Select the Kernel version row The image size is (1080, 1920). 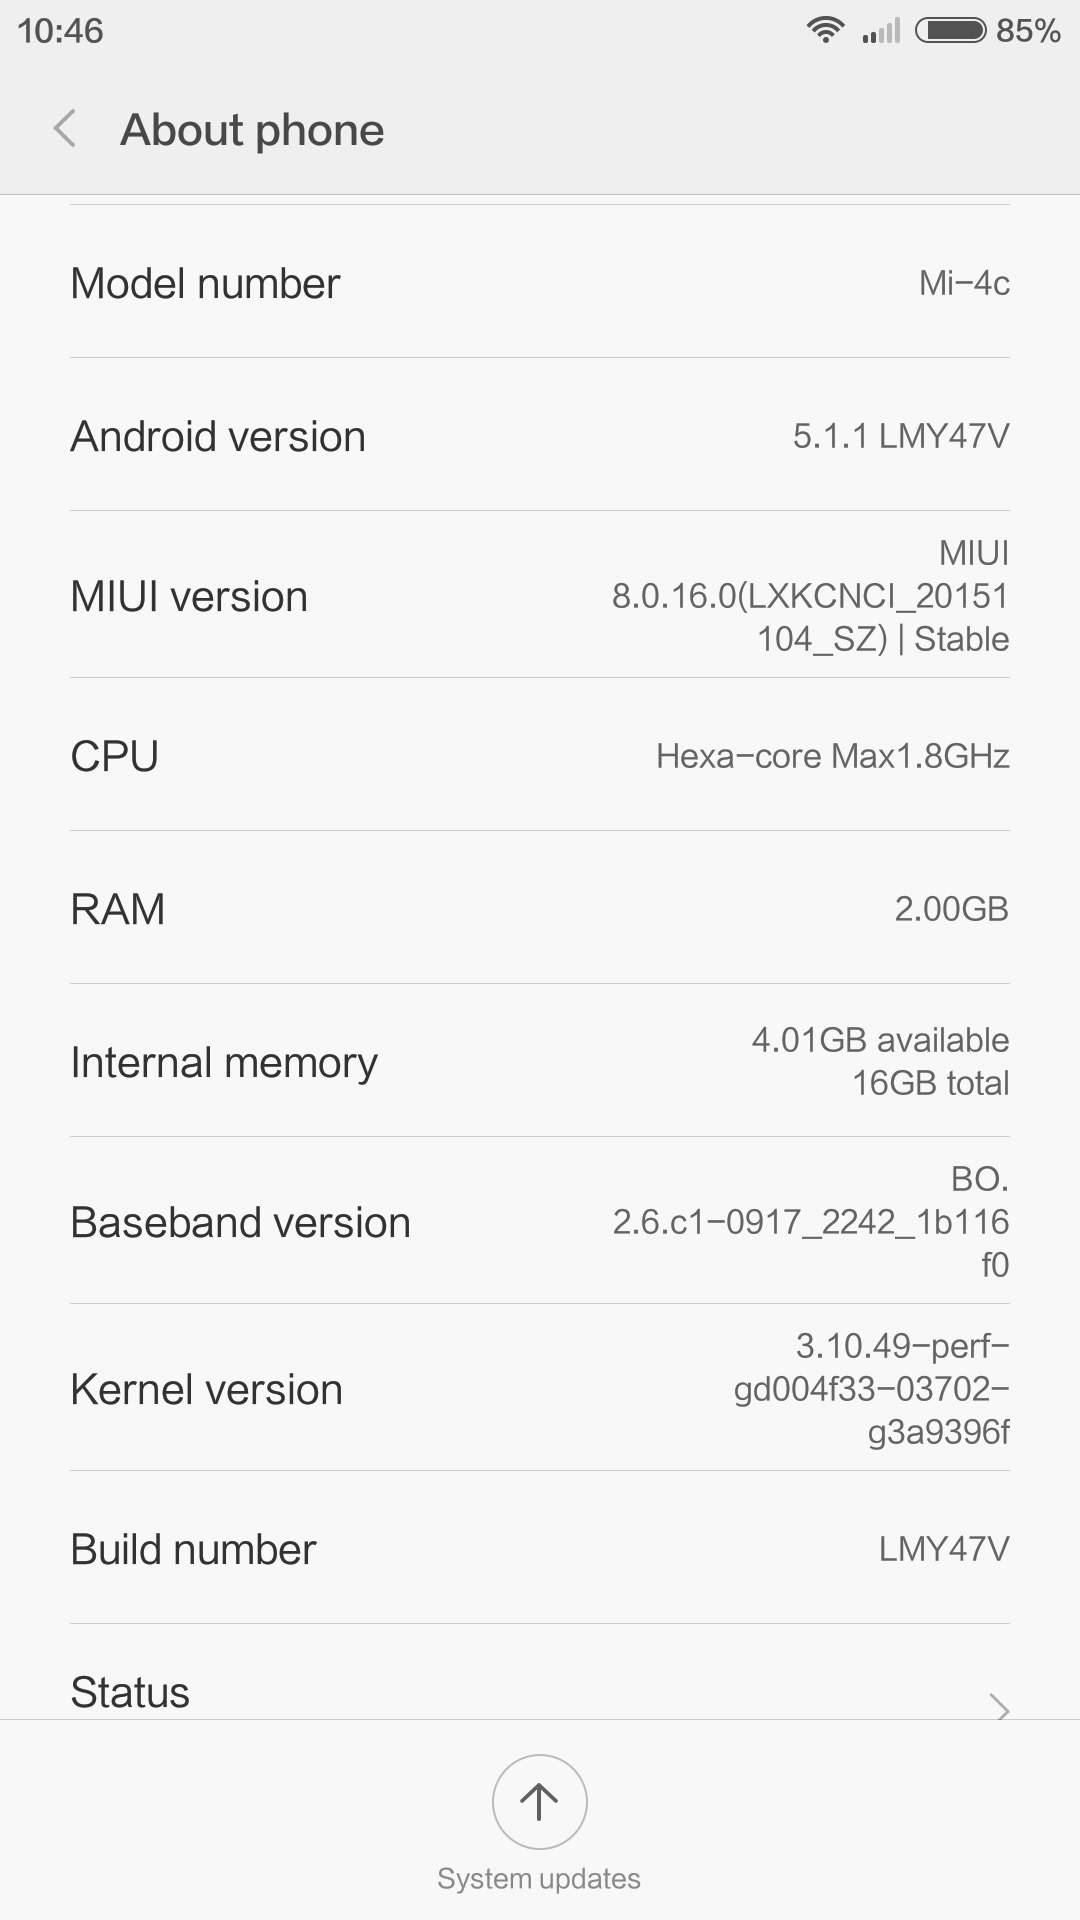point(540,1388)
